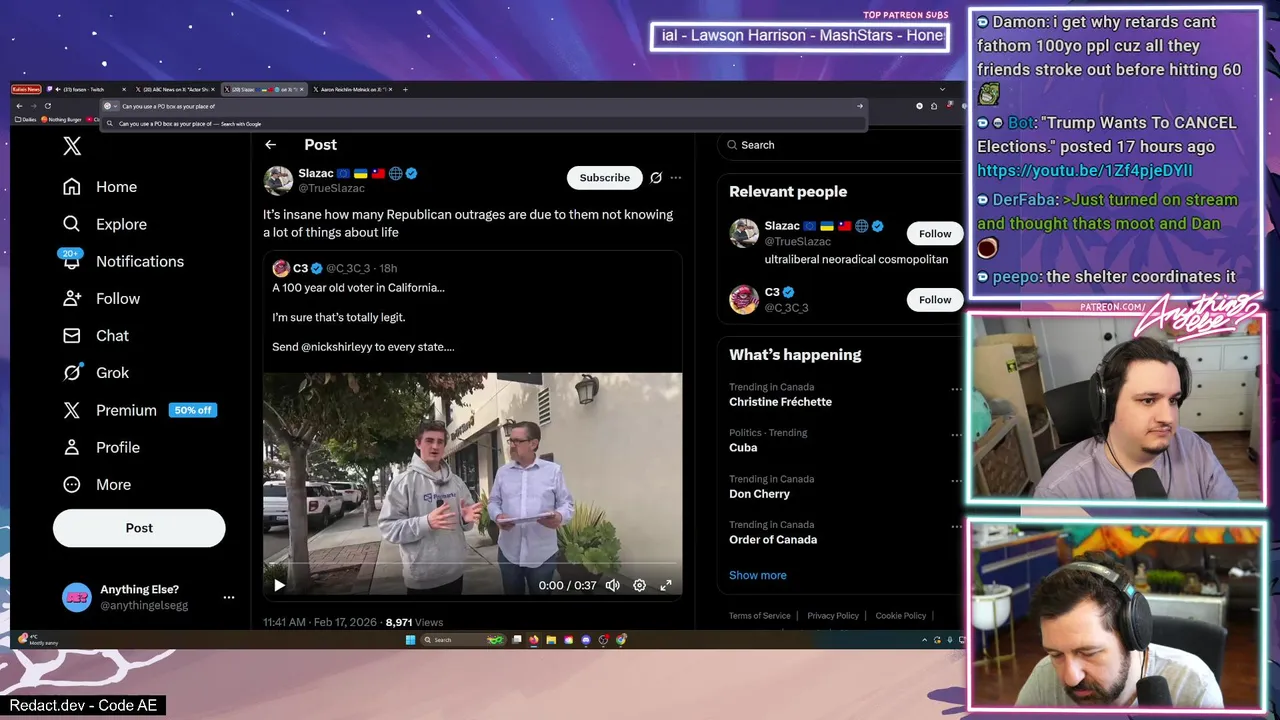The height and width of the screenshot is (720, 1280).
Task: Open Order of Canada trend
Action: tap(773, 540)
